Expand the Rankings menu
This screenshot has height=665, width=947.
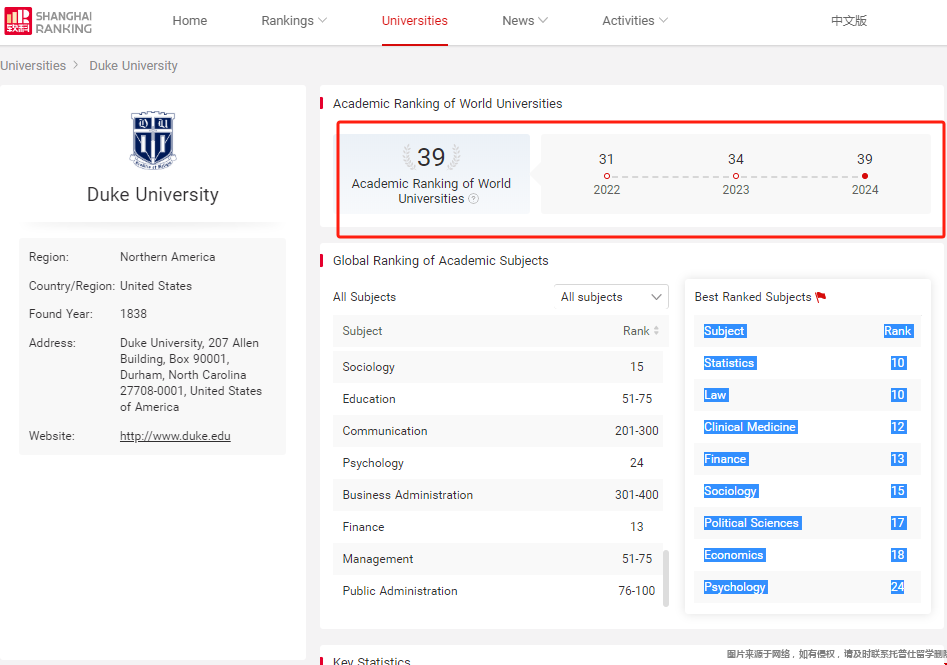tap(294, 21)
